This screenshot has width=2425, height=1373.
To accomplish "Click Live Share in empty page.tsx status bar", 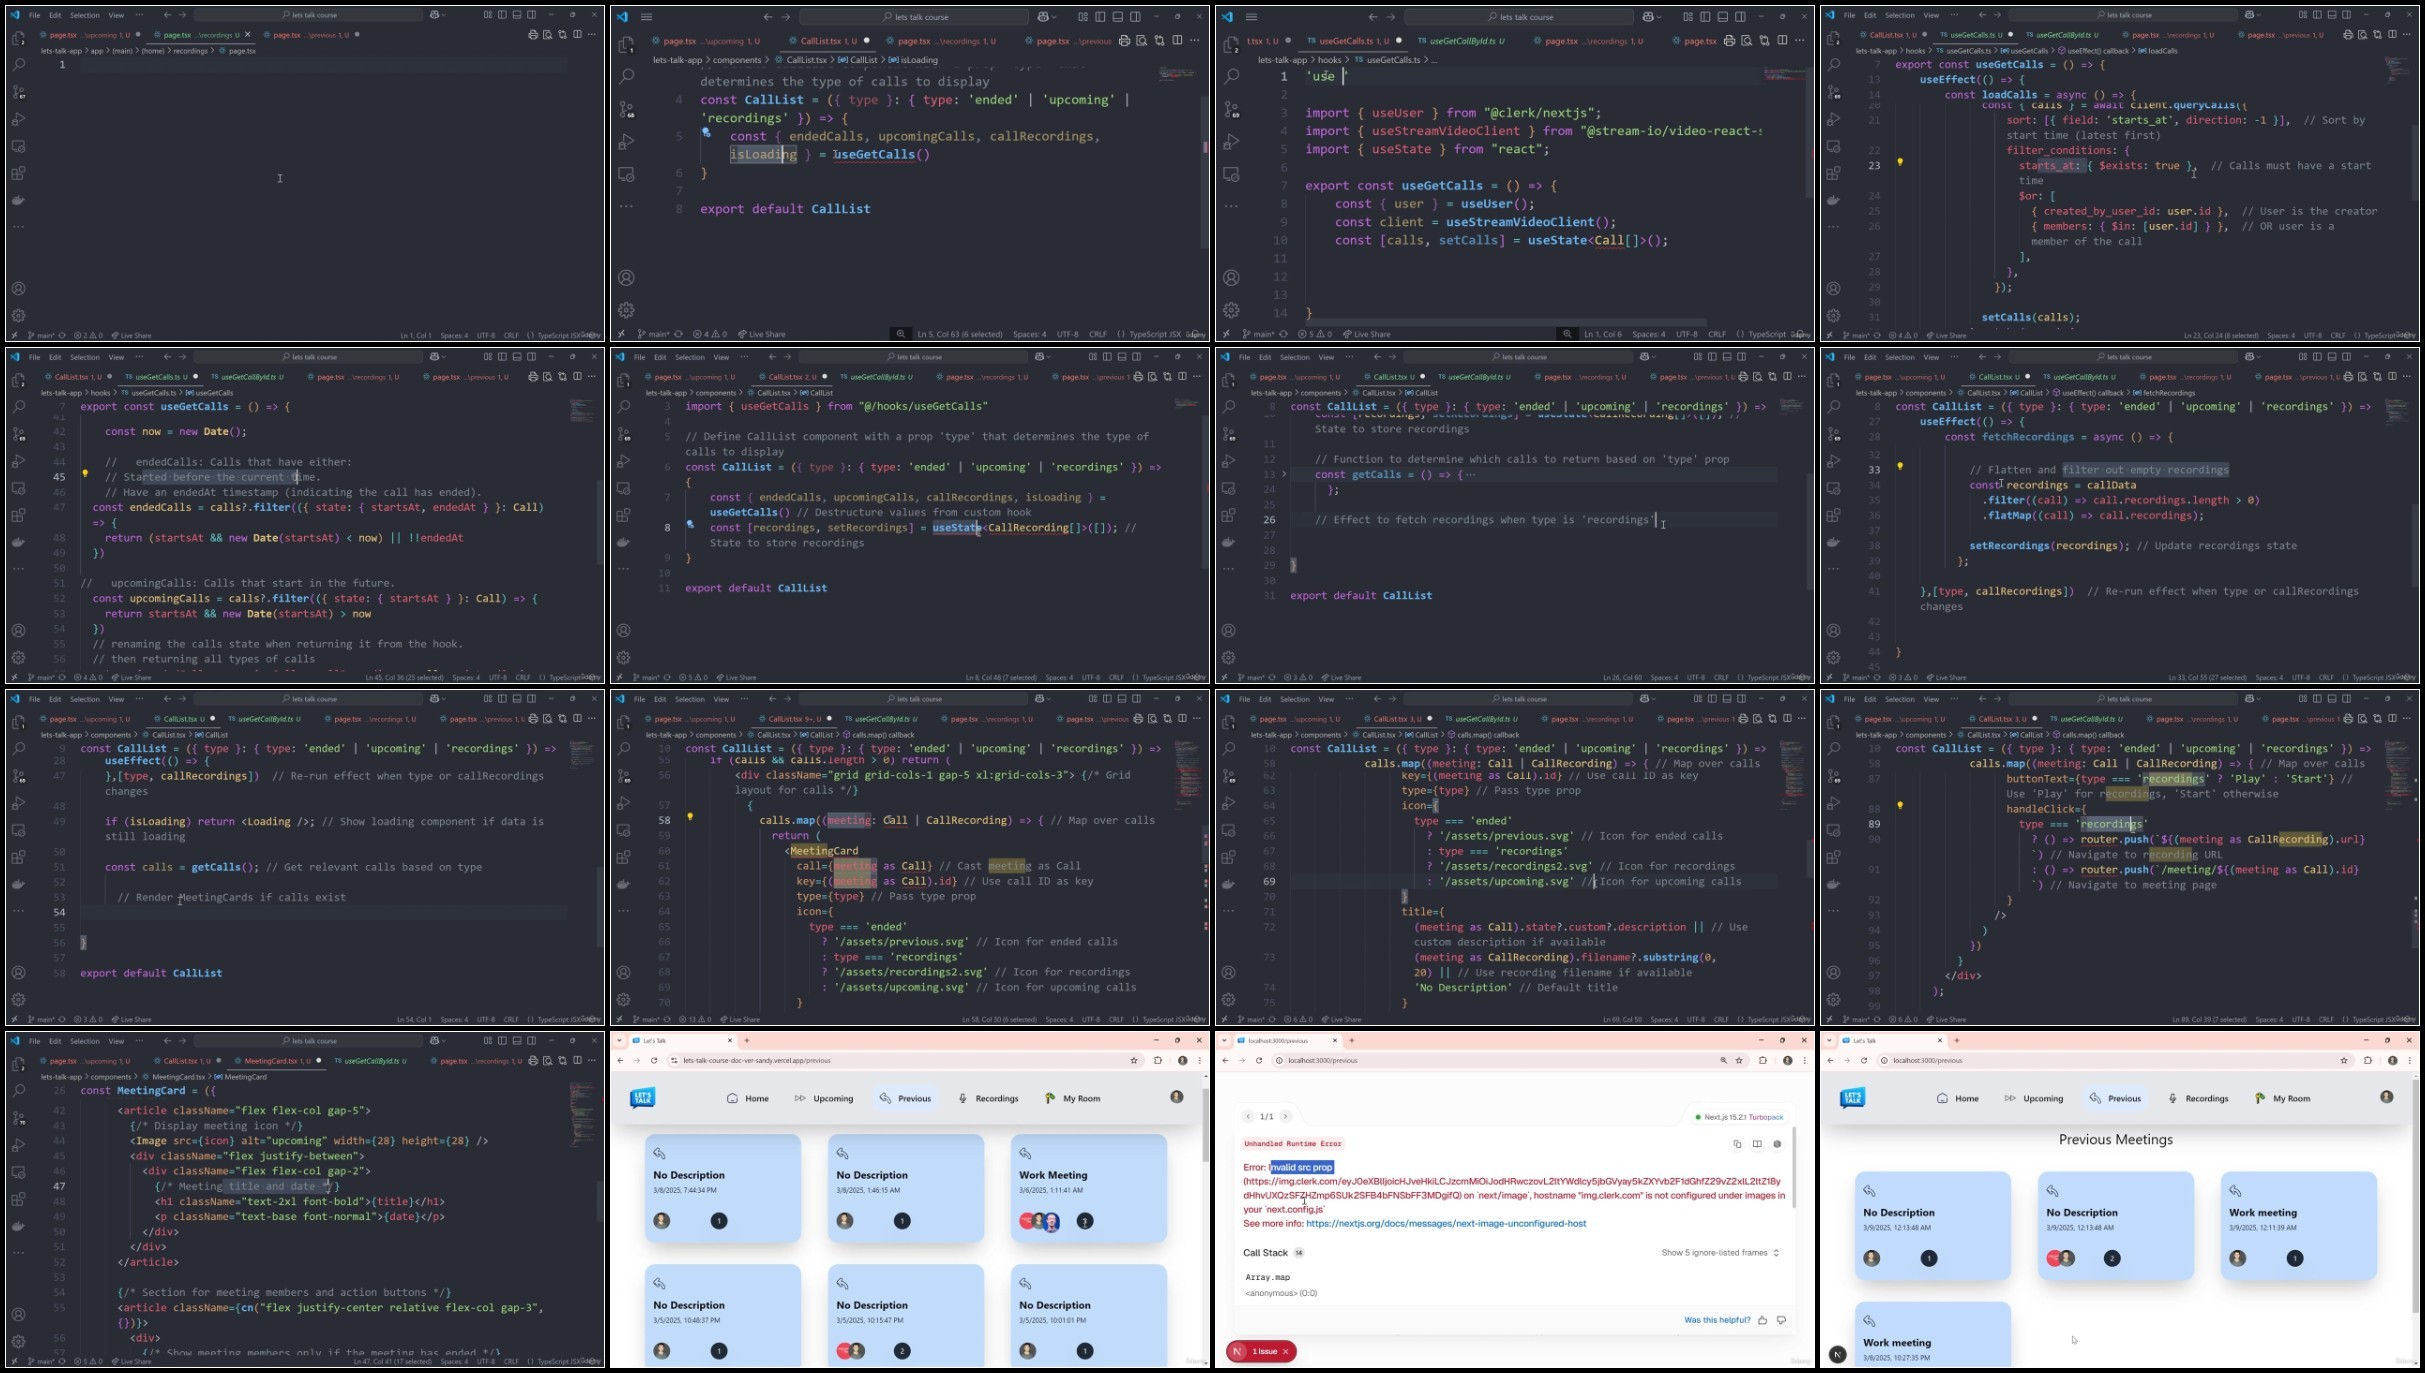I will (131, 336).
